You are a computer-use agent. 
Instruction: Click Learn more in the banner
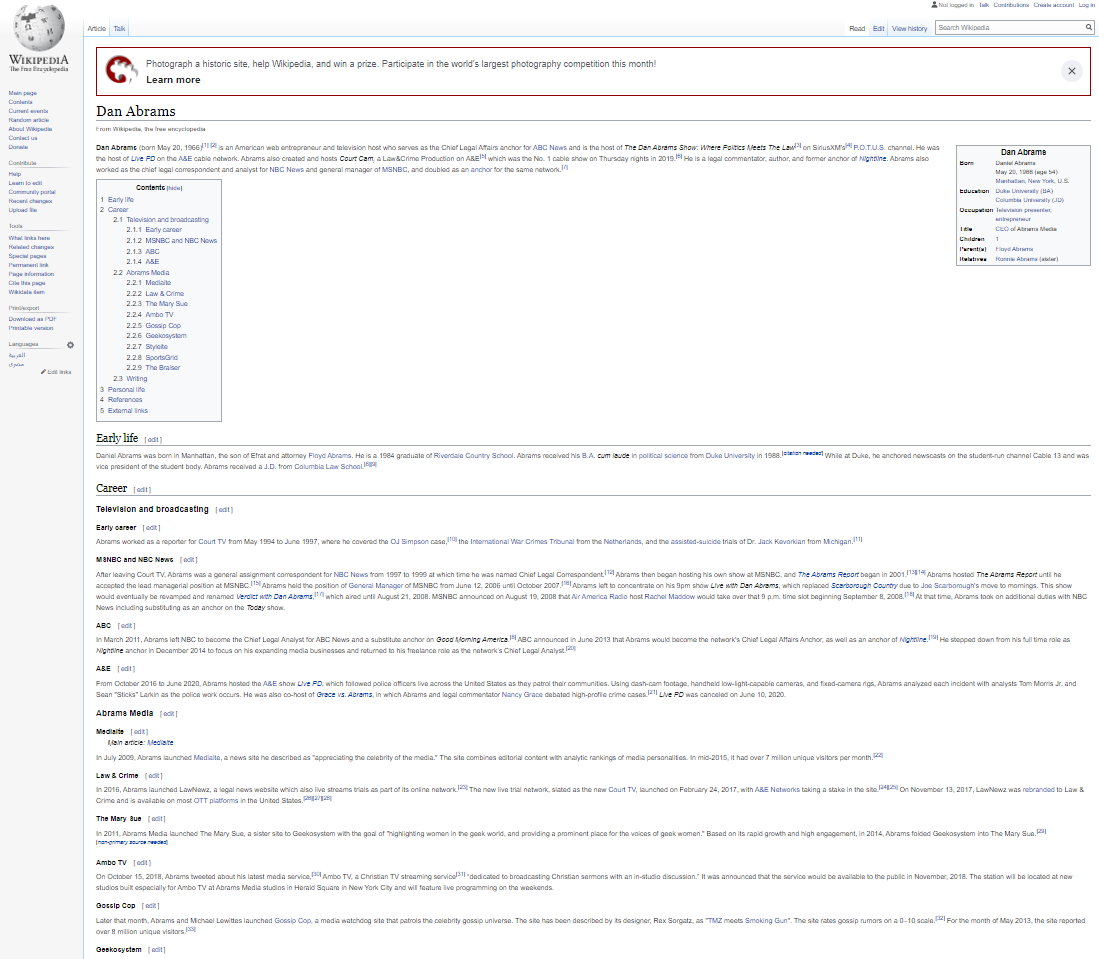tap(173, 80)
